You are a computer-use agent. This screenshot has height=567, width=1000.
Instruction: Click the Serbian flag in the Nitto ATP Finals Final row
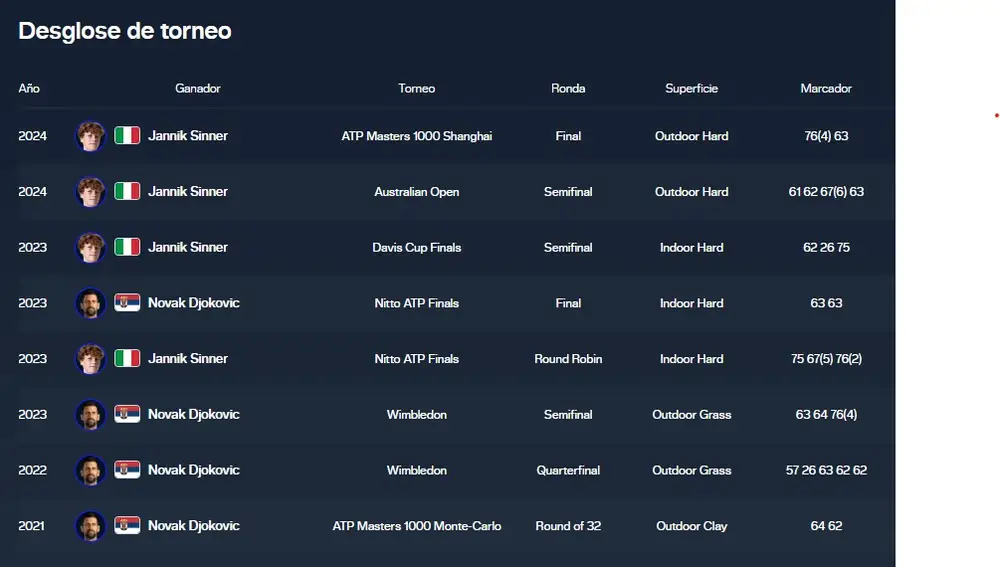coord(127,303)
